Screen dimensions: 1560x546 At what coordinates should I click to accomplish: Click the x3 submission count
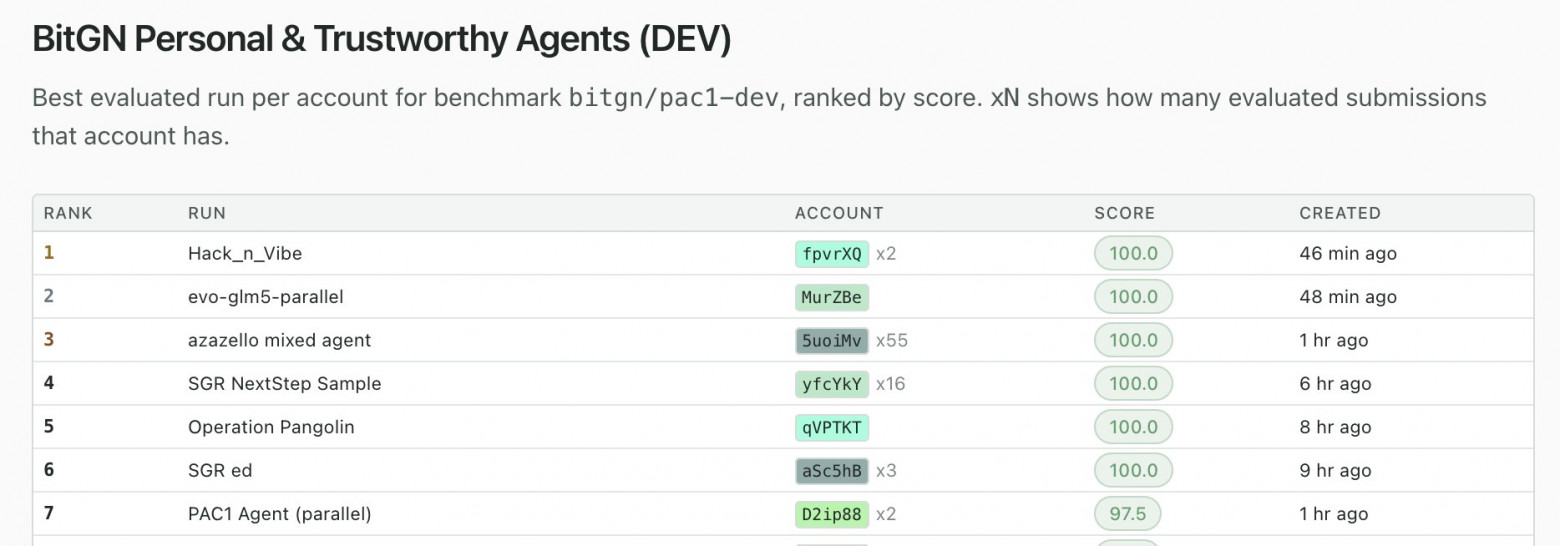[x=886, y=471]
